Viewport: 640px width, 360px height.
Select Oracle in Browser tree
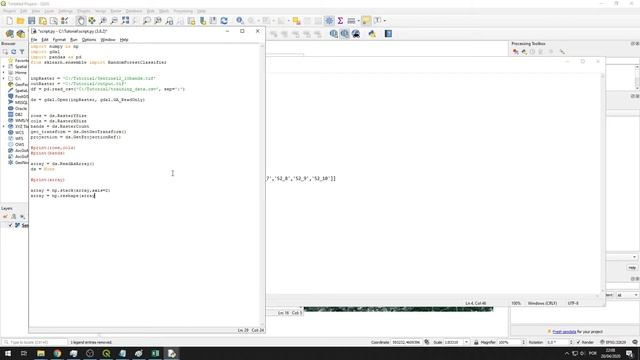(x=17, y=109)
